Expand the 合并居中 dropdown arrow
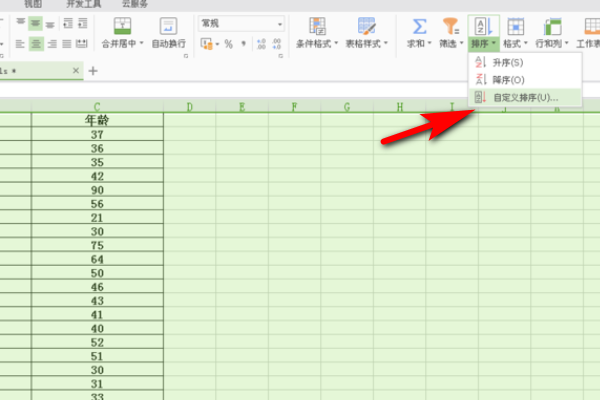The image size is (600, 400). click(x=142, y=43)
